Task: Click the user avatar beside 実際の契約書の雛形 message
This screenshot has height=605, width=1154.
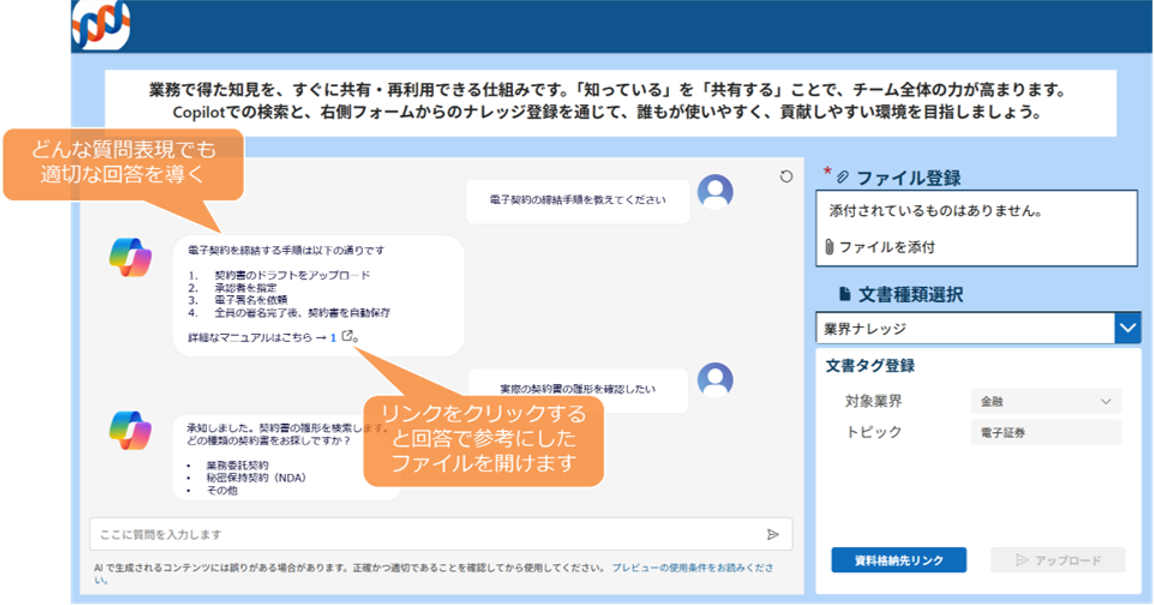Action: (715, 379)
